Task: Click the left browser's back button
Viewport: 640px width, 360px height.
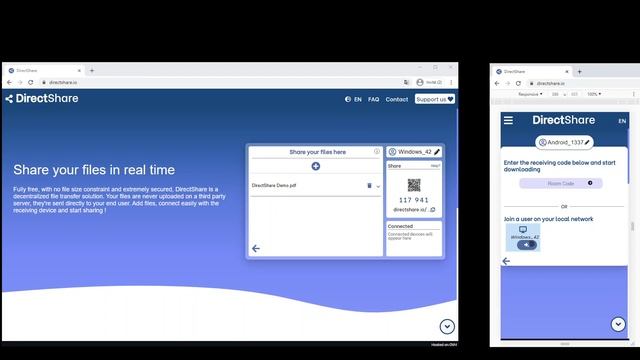Action: [x=9, y=82]
